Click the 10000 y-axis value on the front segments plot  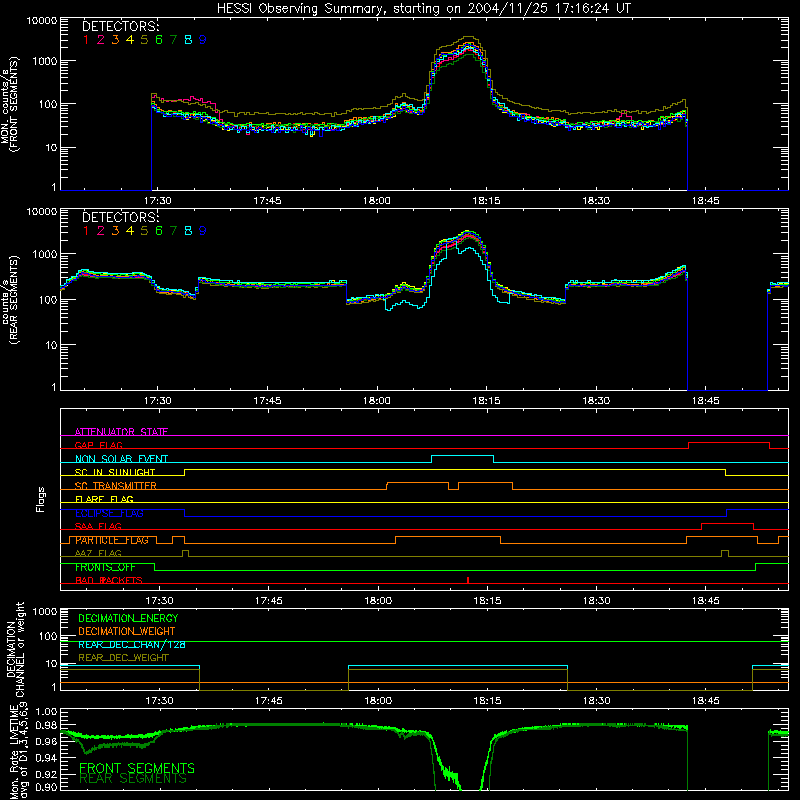pos(42,20)
